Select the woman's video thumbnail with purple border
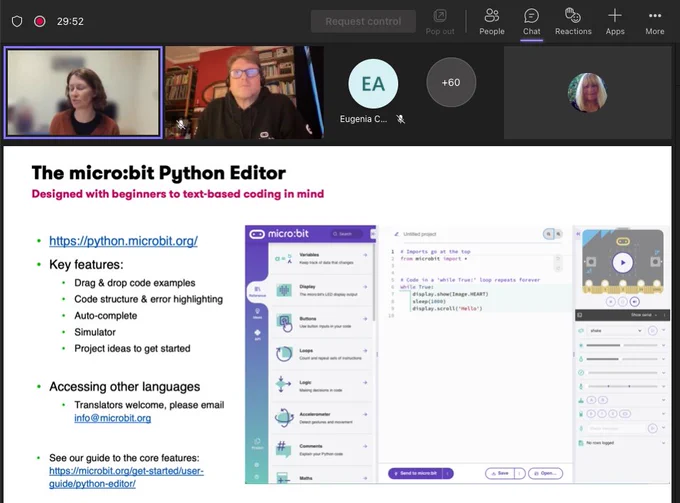This screenshot has width=680, height=503. click(83, 92)
